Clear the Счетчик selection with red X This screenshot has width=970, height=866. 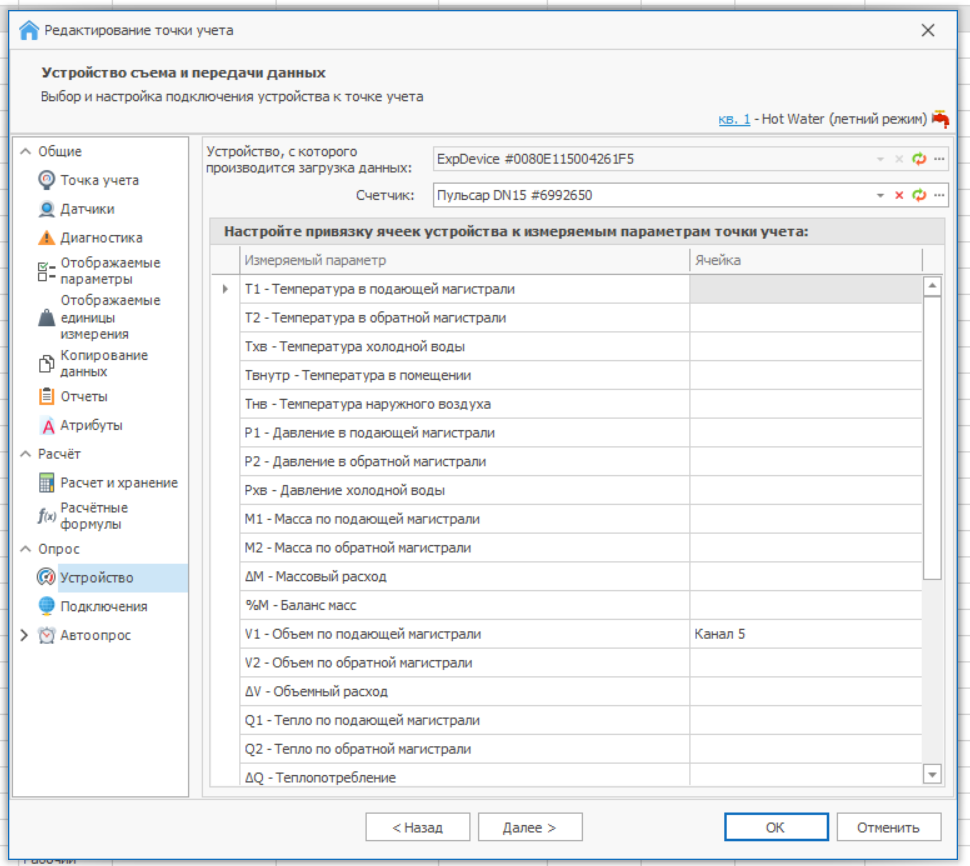click(x=899, y=195)
